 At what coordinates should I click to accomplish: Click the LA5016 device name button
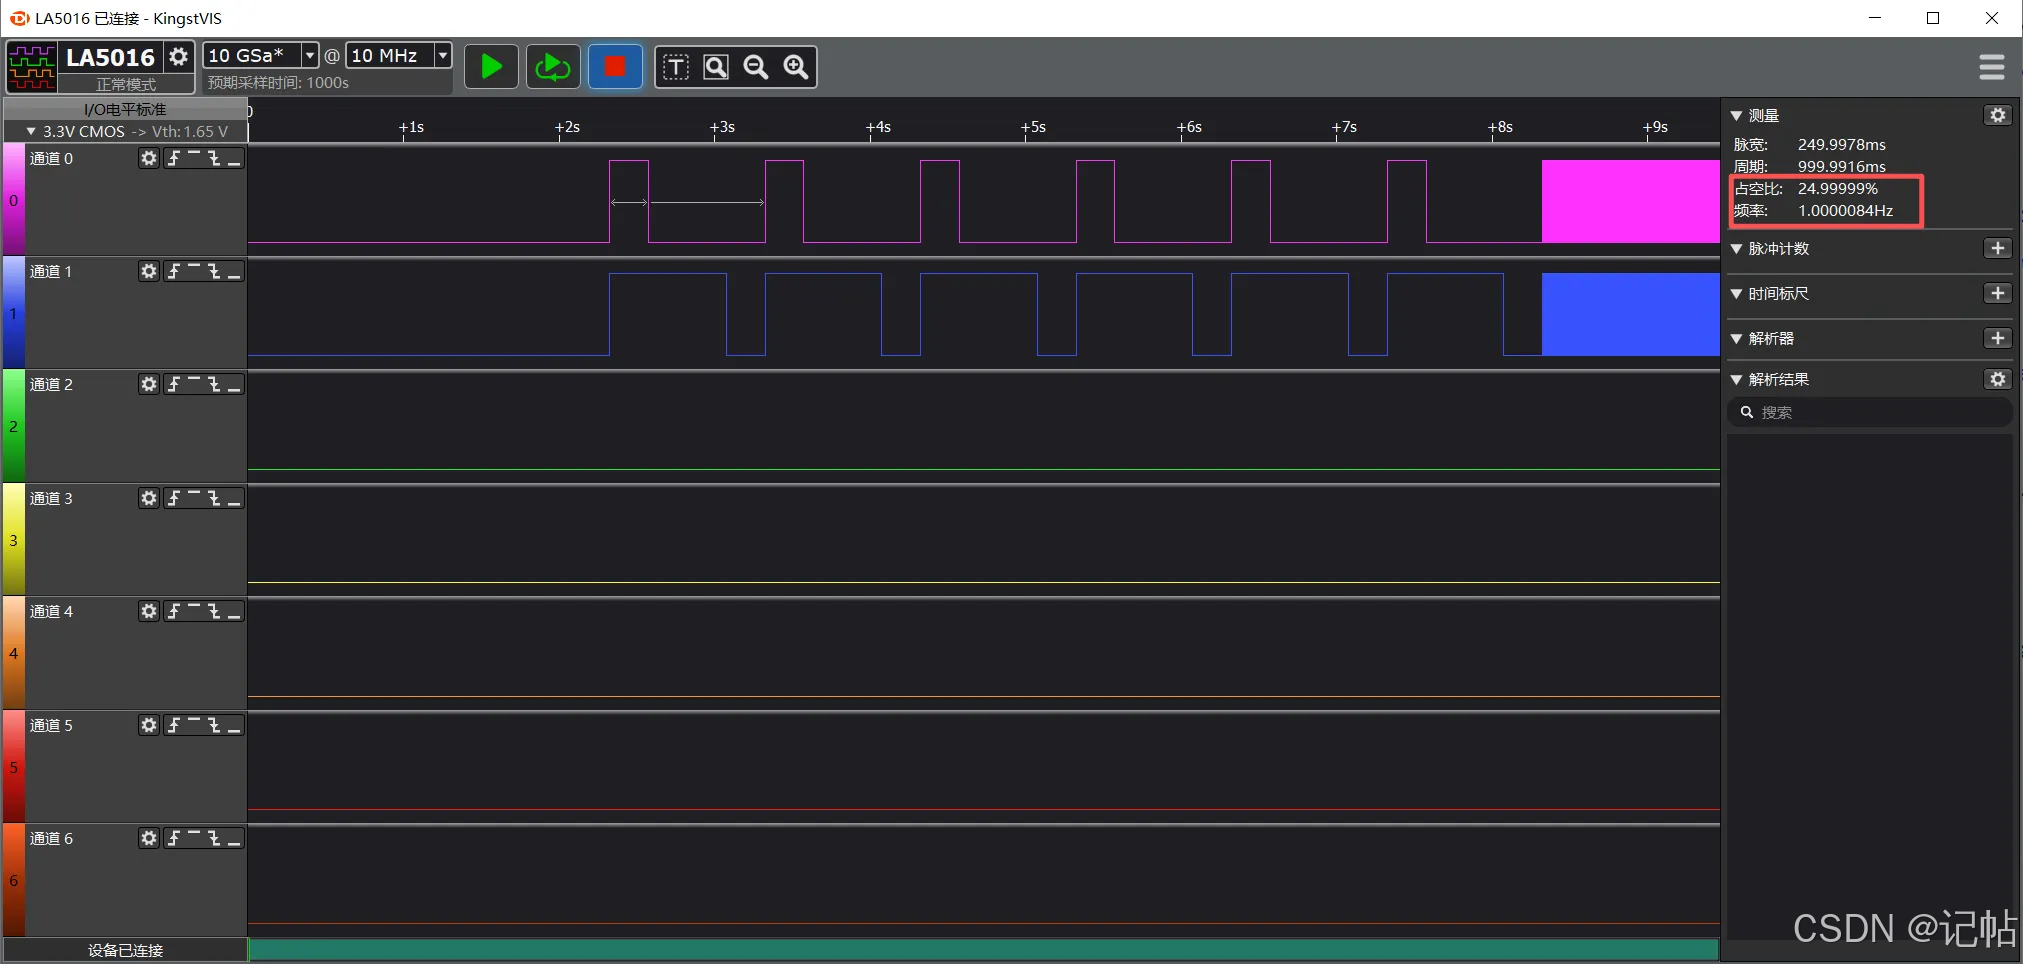click(x=111, y=57)
